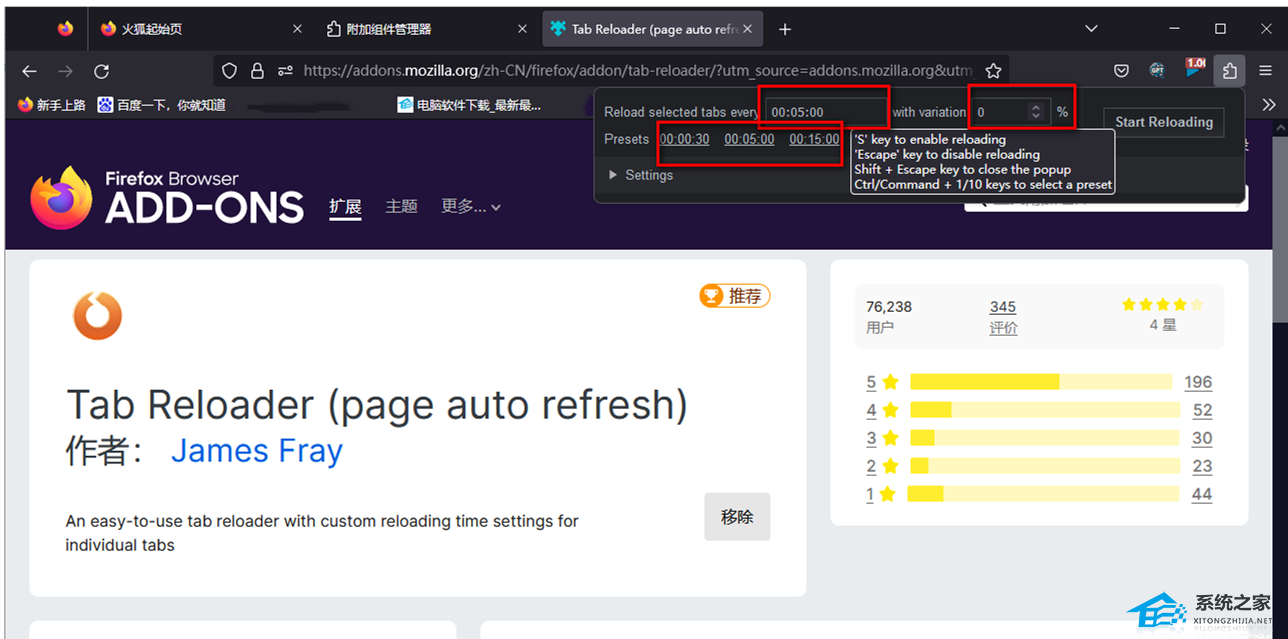Click the GPT extension toolbar icon
The height and width of the screenshot is (639, 1288).
tap(1157, 71)
